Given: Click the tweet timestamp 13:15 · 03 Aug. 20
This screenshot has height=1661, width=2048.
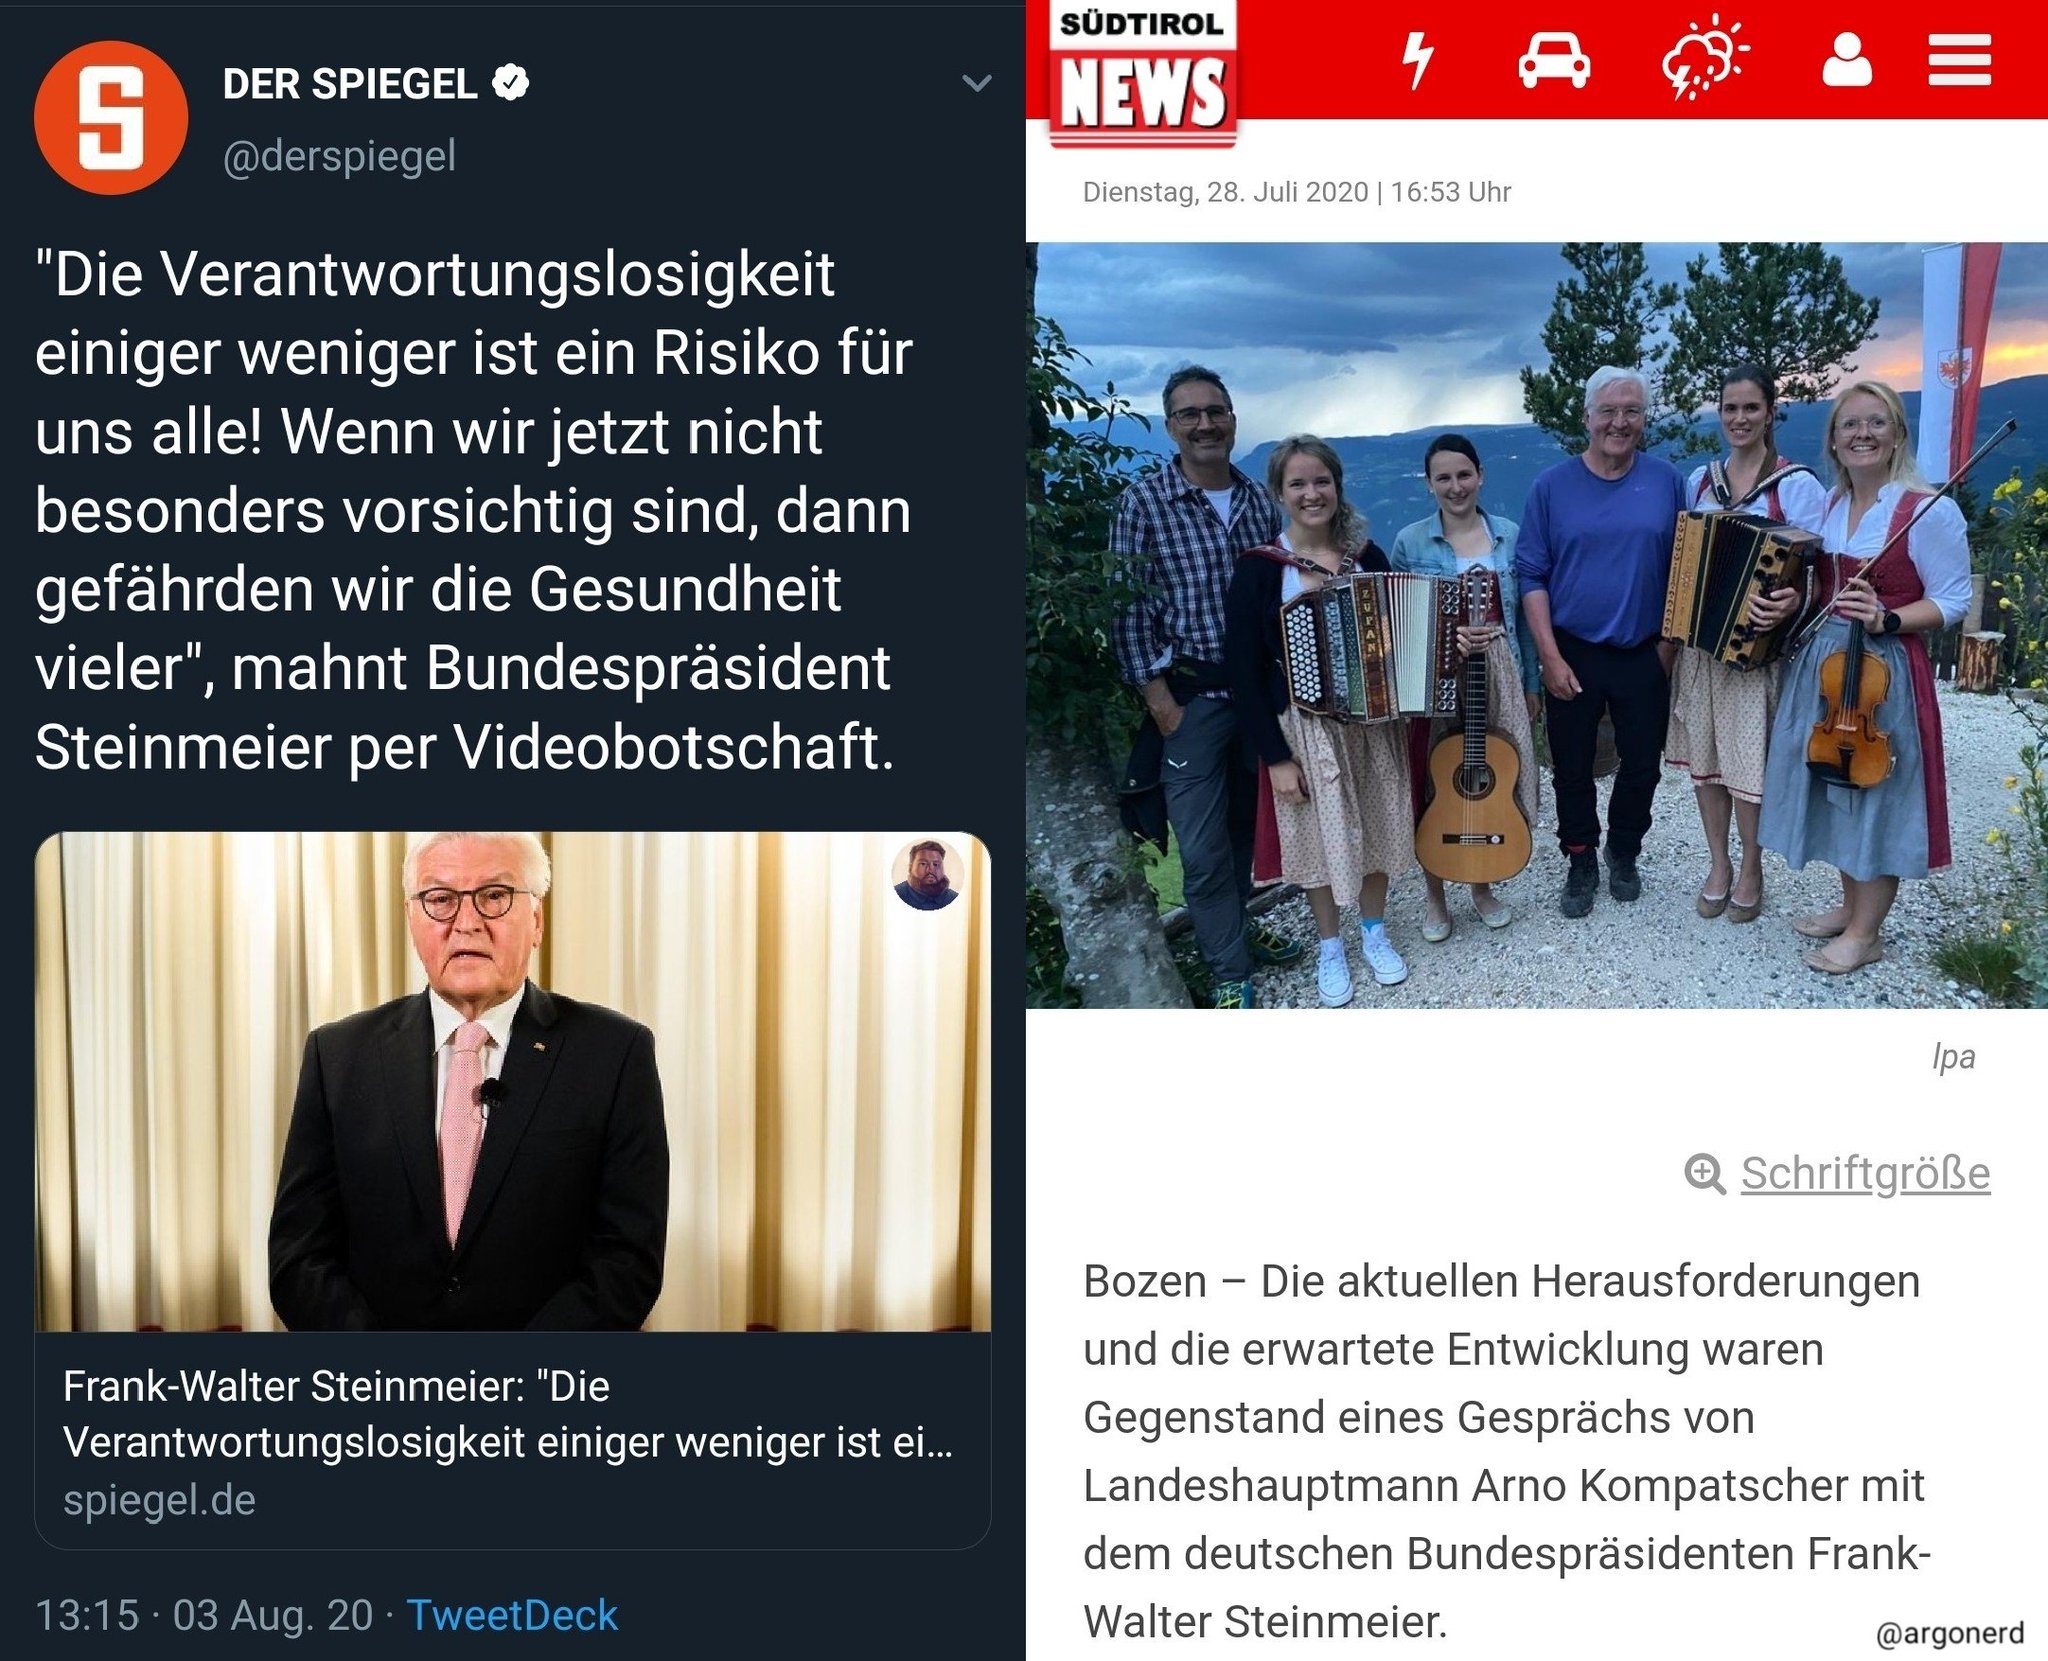Looking at the screenshot, I should [x=204, y=1615].
